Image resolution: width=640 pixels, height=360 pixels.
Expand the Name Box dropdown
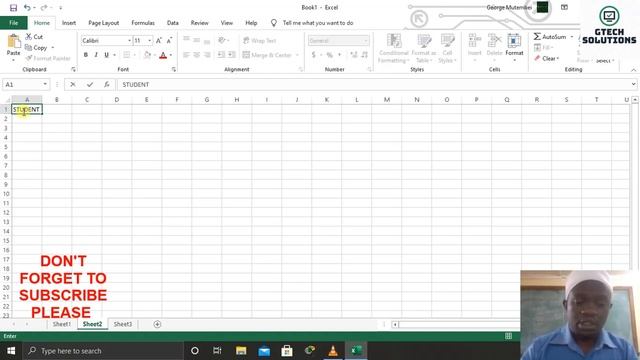45,84
